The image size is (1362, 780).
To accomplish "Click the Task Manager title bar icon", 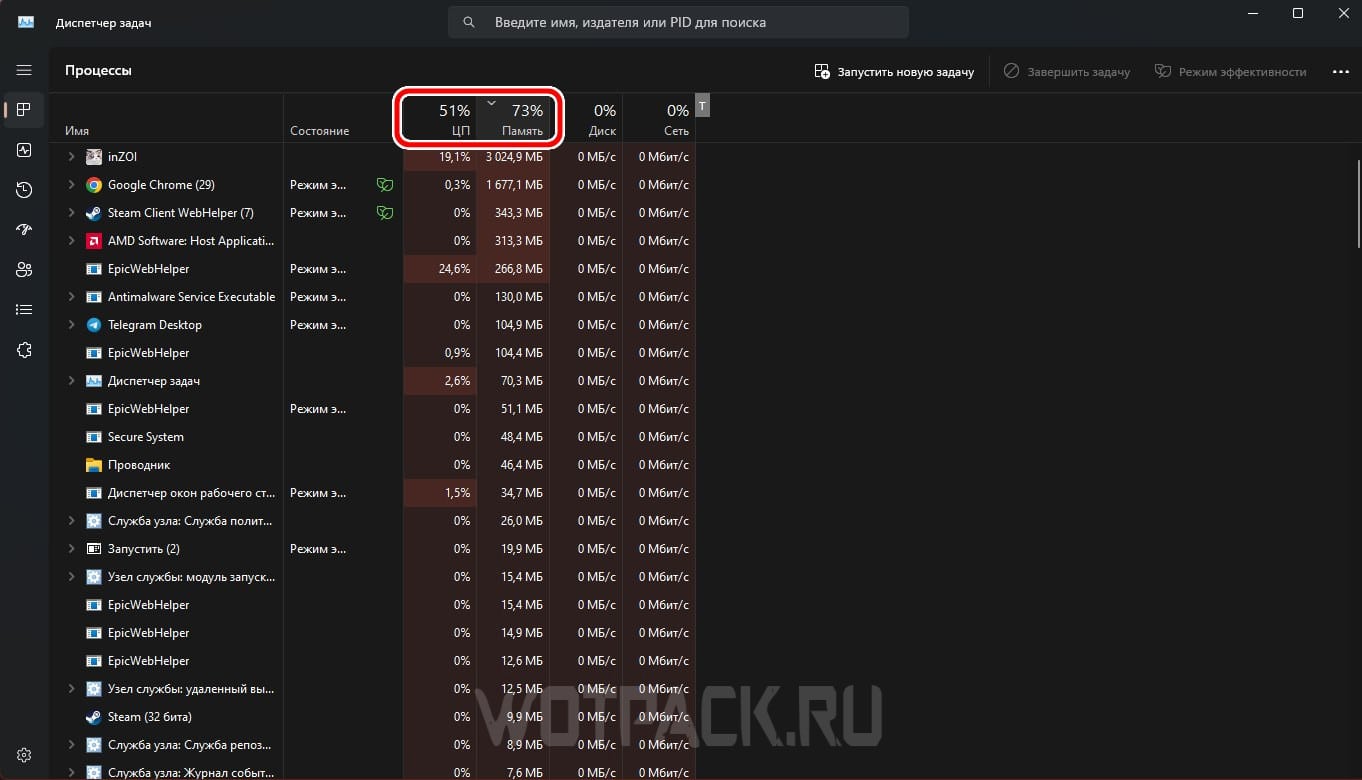I will (26, 22).
